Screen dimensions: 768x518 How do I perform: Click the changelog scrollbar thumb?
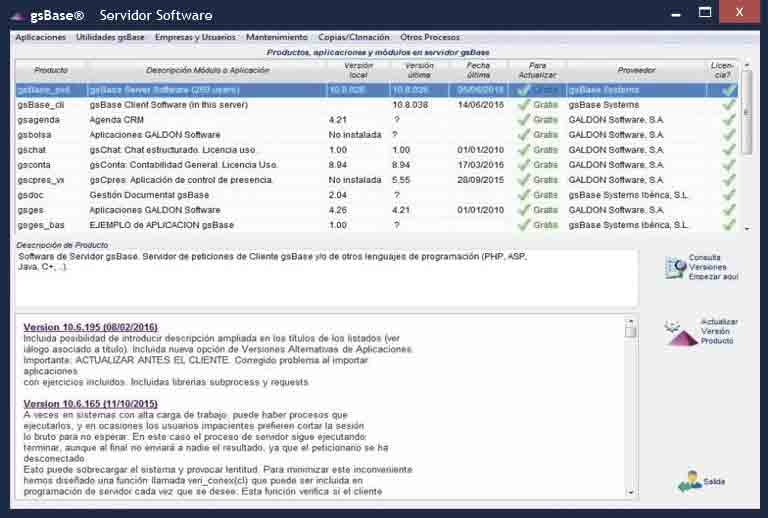(631, 332)
